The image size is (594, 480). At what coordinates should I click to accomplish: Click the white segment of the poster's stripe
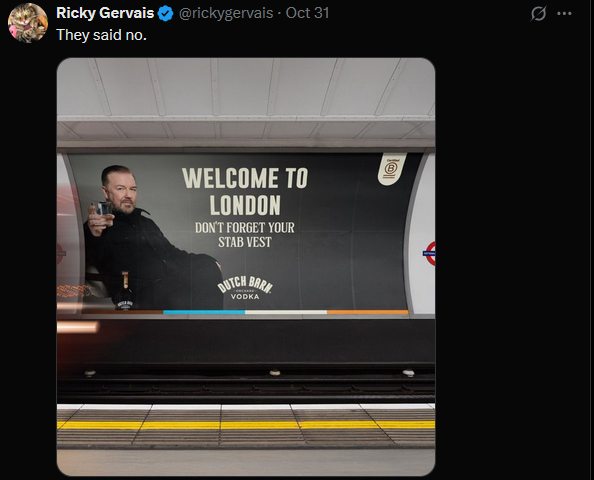[286, 313]
